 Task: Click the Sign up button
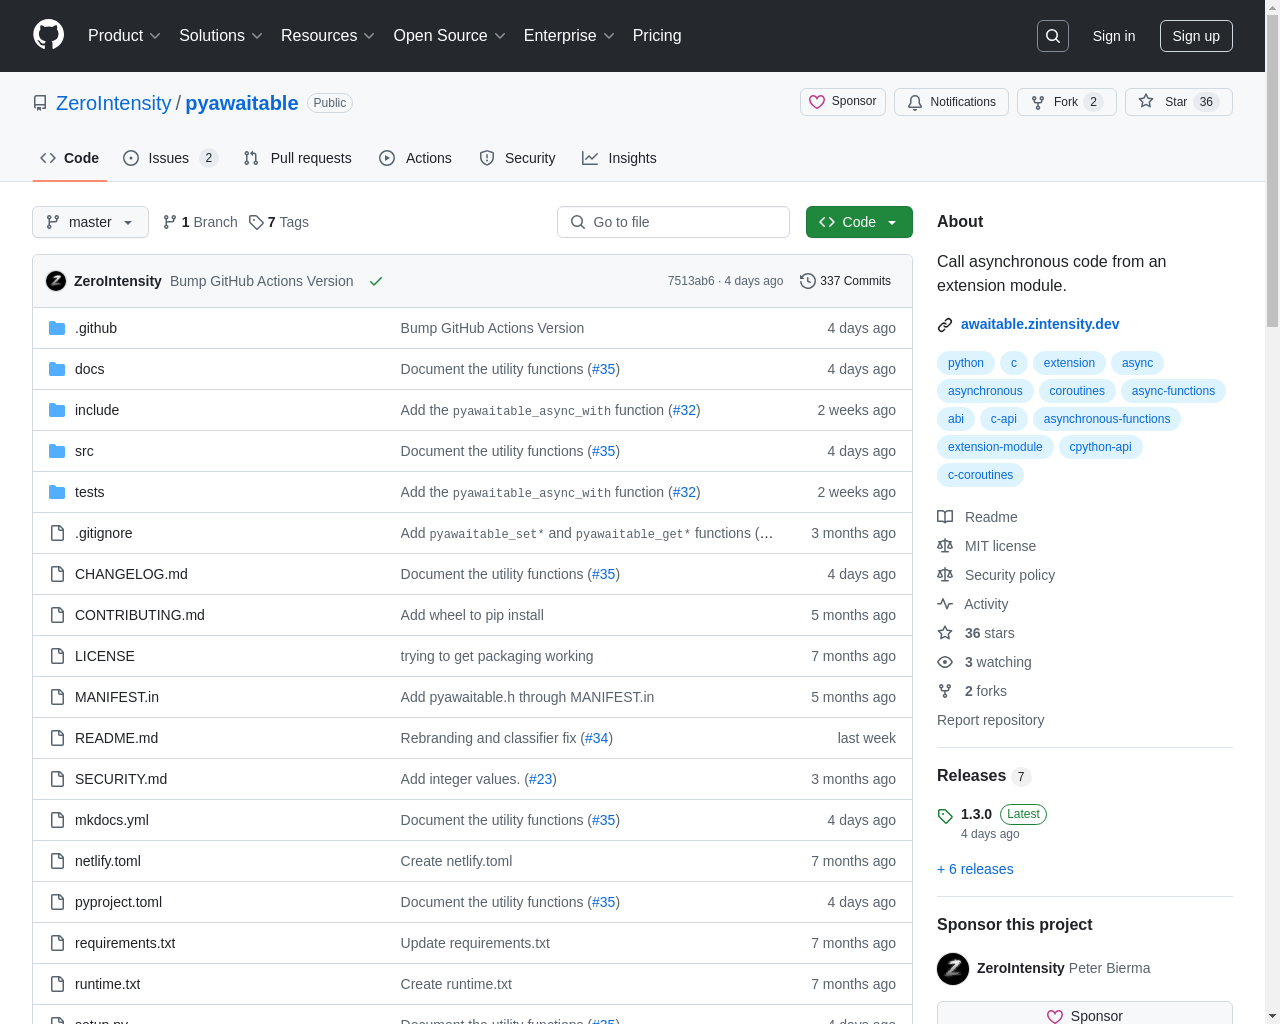pos(1196,36)
